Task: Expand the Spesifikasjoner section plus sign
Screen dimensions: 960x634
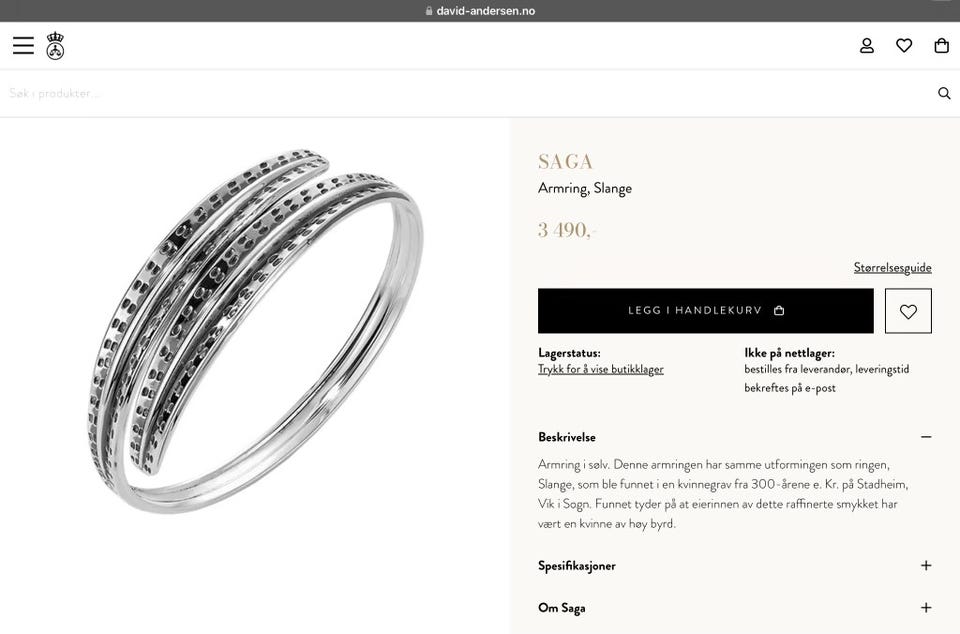Action: tap(926, 565)
